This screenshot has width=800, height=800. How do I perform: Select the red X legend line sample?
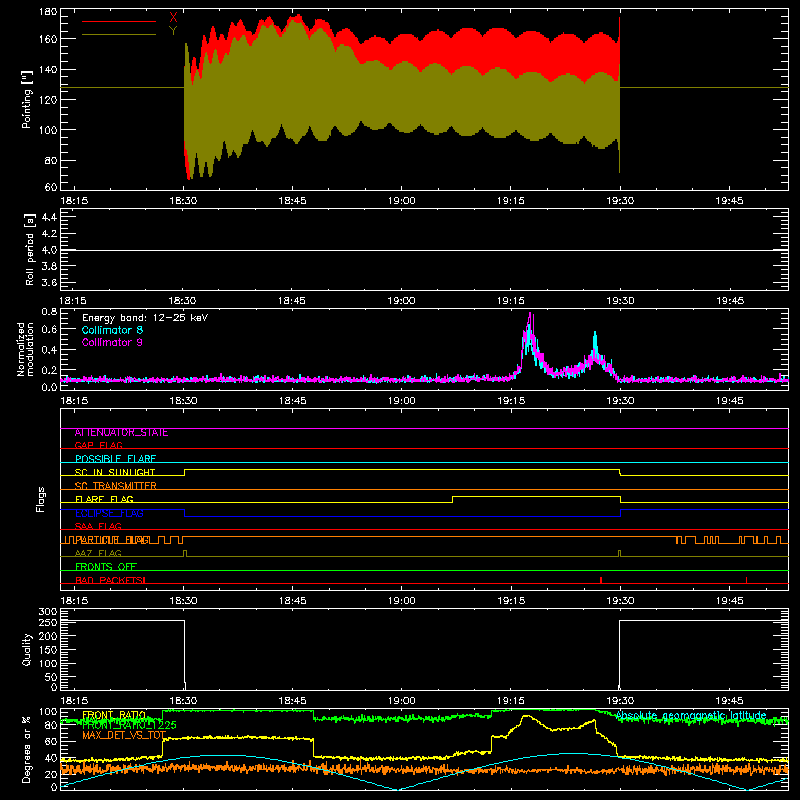coord(119,21)
